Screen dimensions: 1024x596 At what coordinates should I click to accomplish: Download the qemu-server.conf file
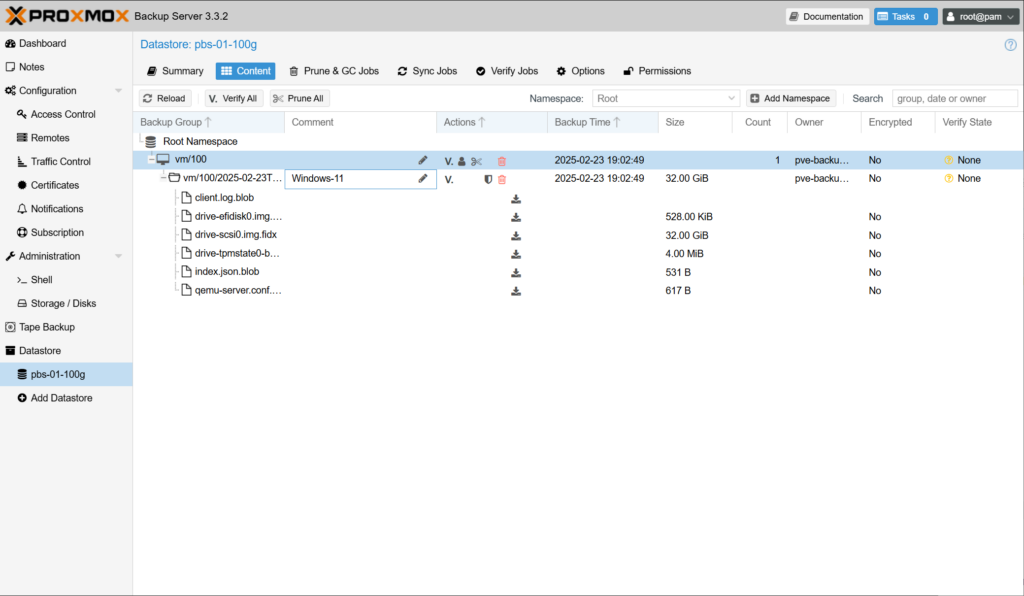pos(516,291)
